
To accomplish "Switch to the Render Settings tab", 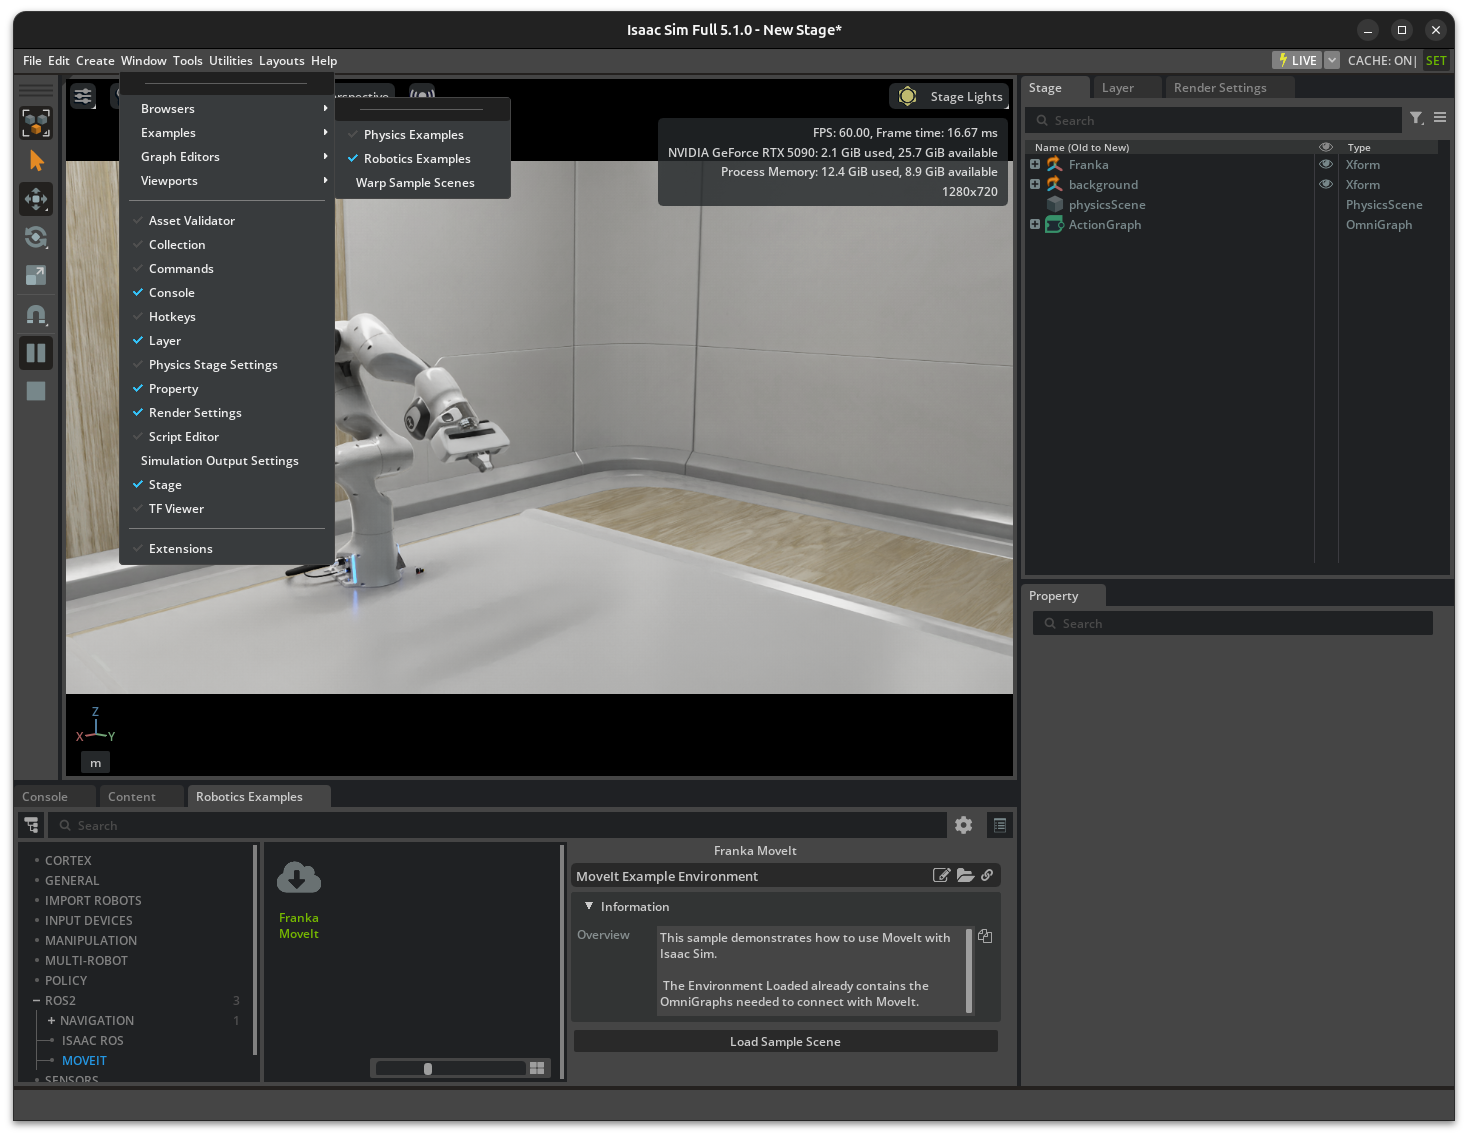I will click(x=1219, y=88).
